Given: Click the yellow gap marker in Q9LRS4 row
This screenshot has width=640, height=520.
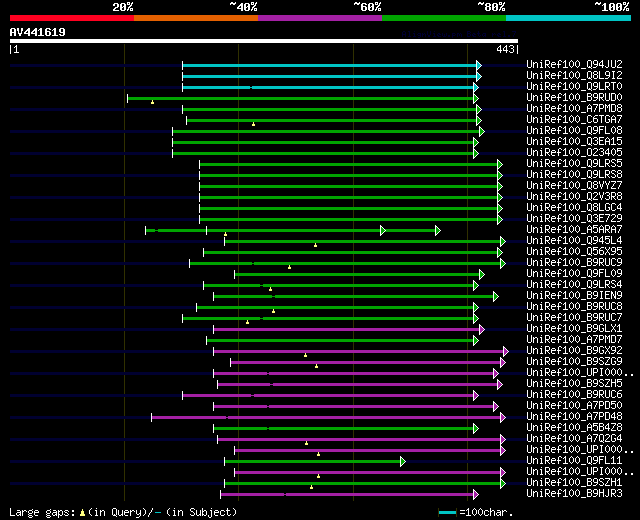Looking at the screenshot, I should [x=270, y=289].
